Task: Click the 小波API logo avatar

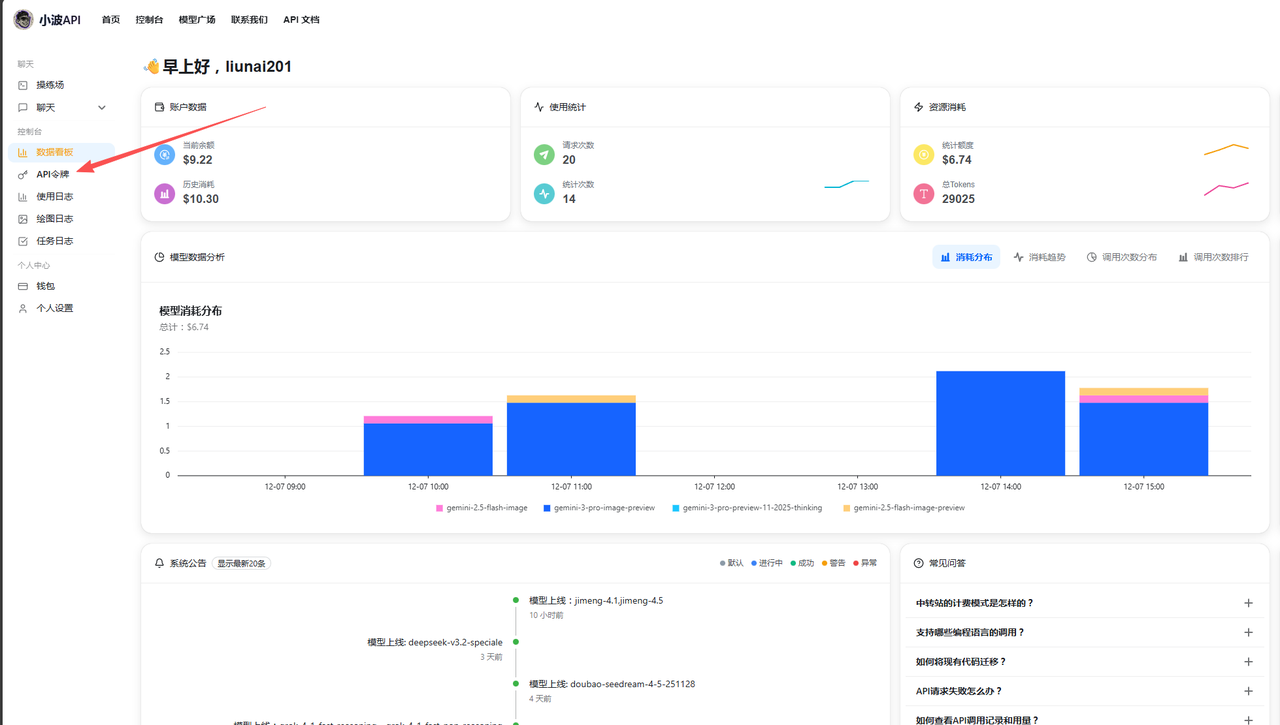Action: 23,20
